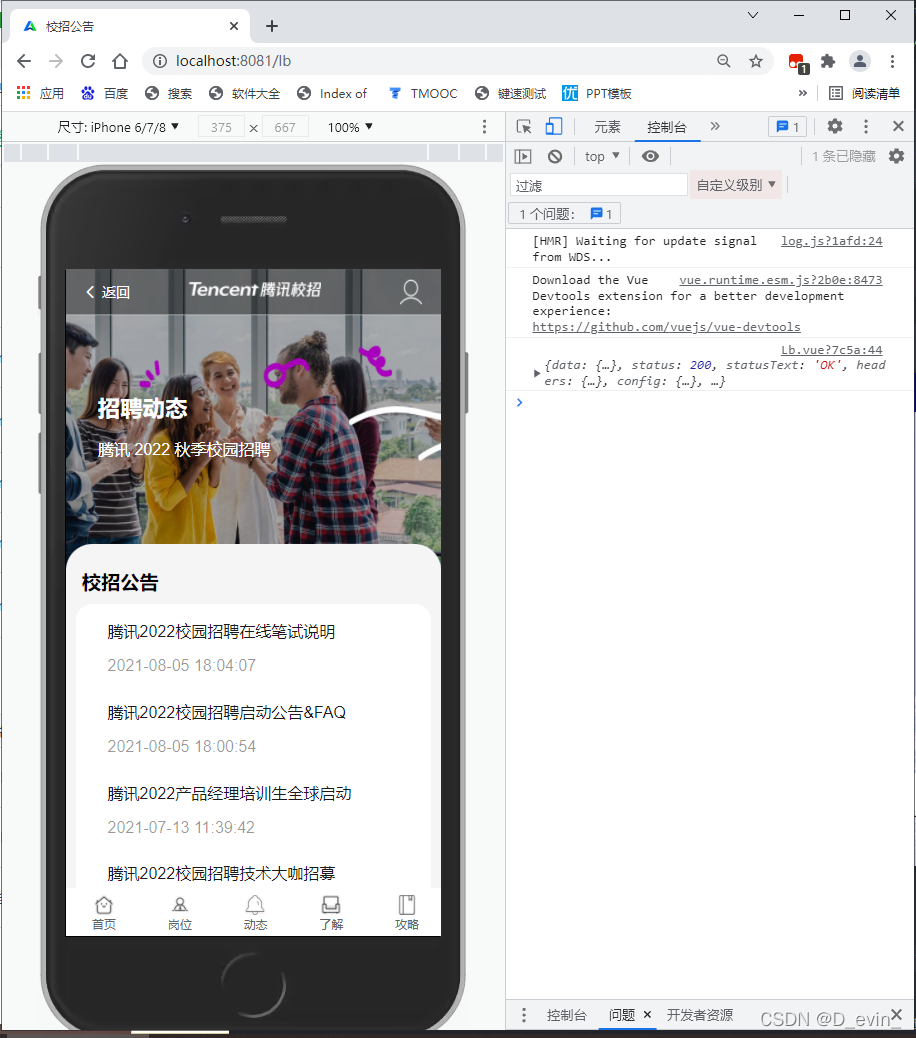Reload the localhost page

88,61
